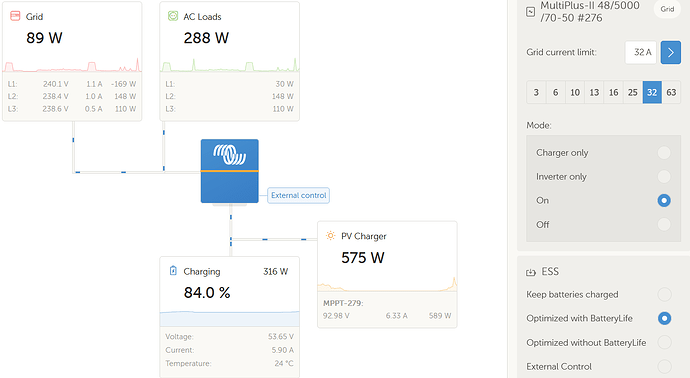The height and width of the screenshot is (378, 690).
Task: Set current limit to 3 A
Action: [536, 92]
